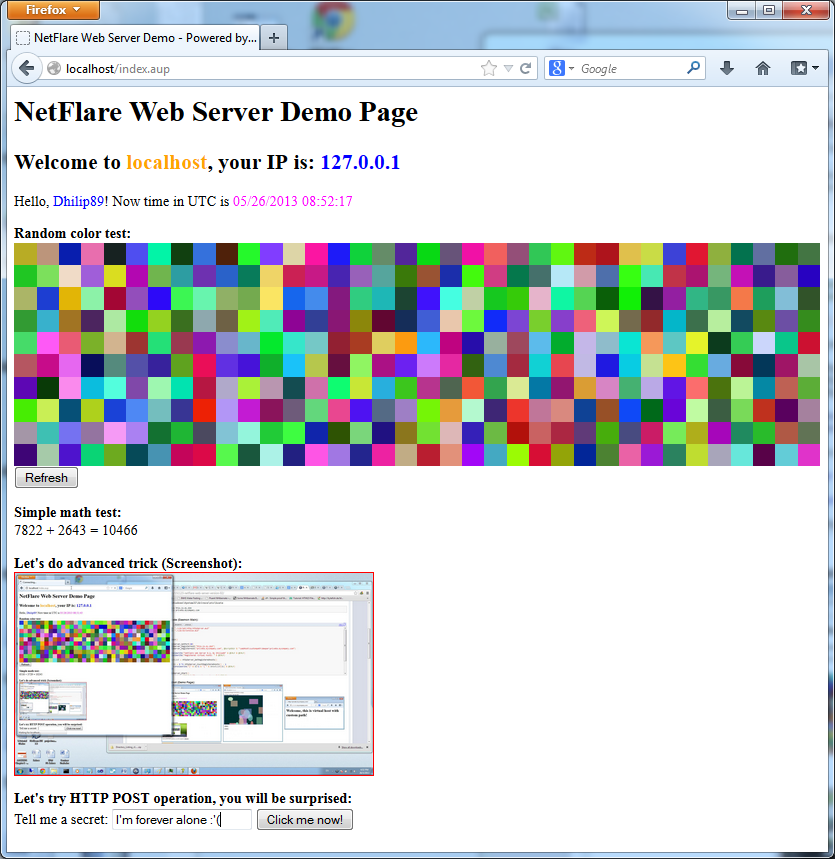Minimize the Firefox window
This screenshot has height=859, width=835.
click(x=742, y=10)
